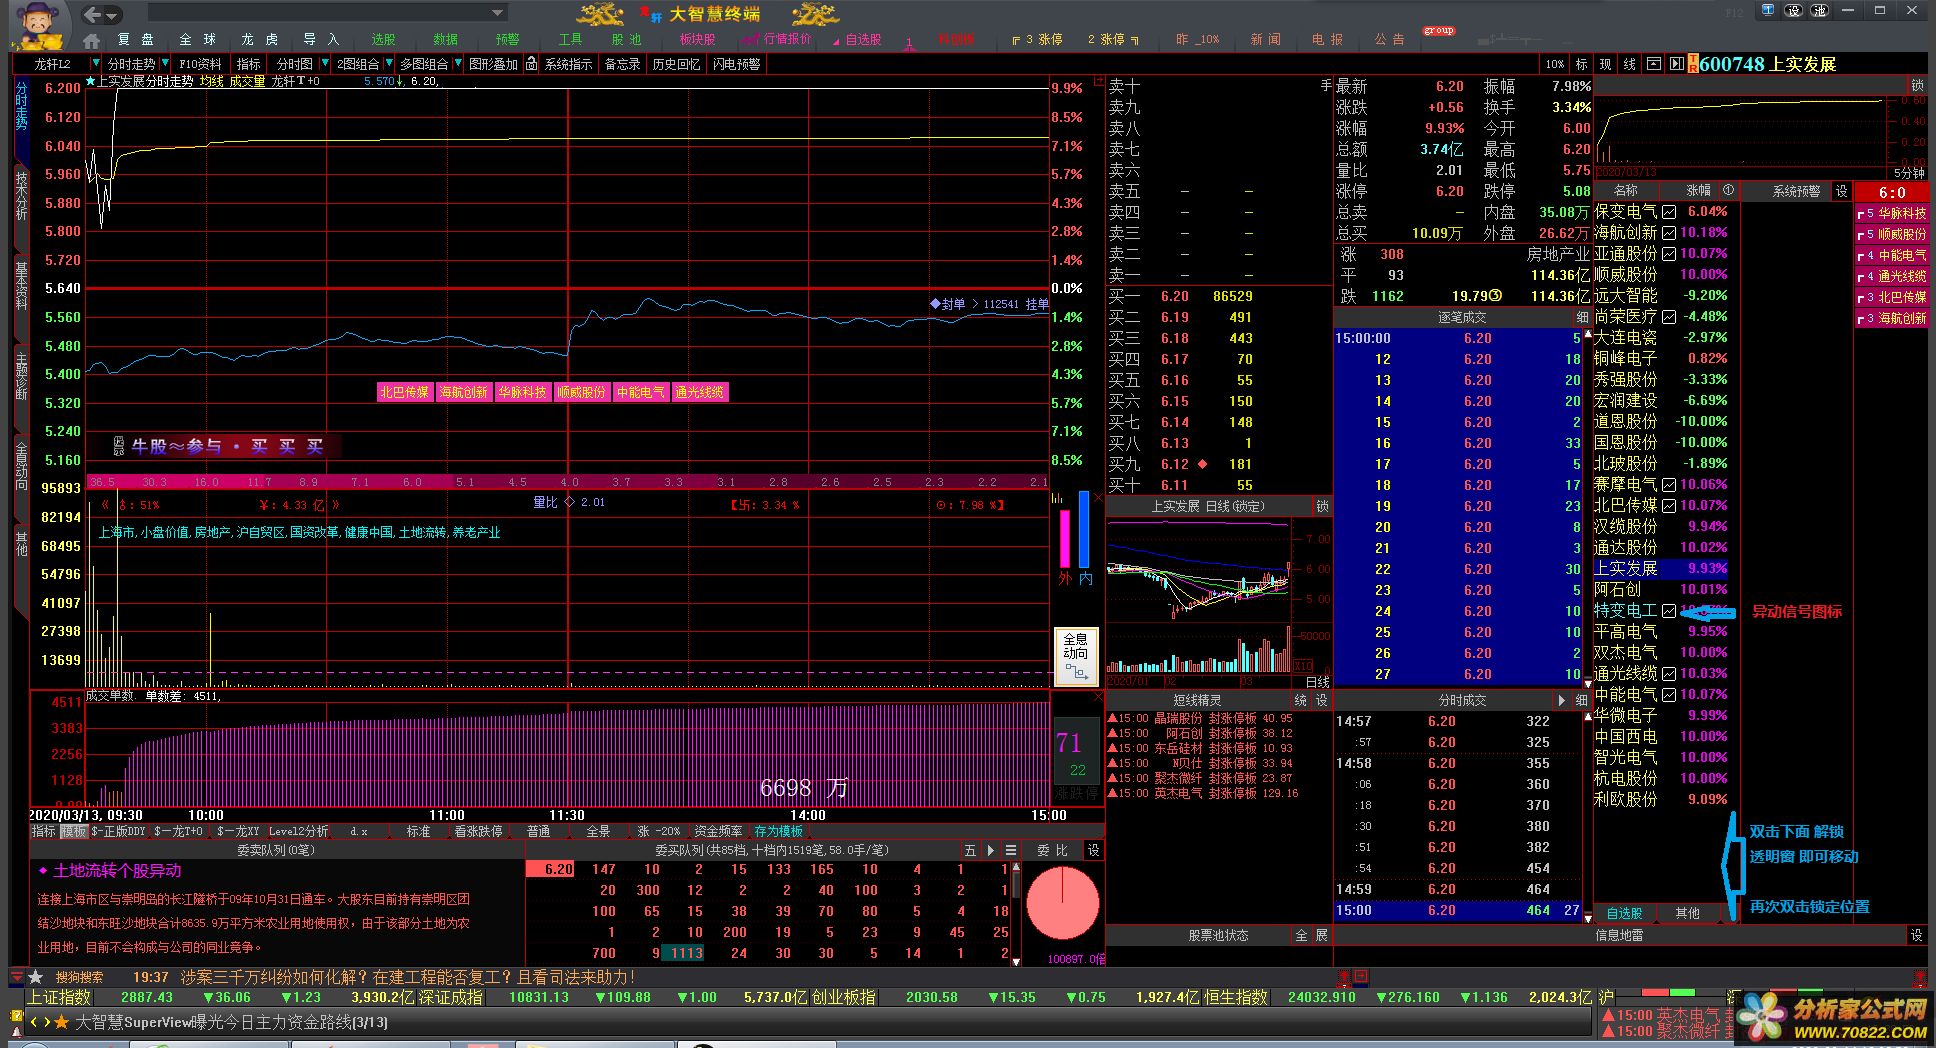
Task: Click the 备忘录 toolbar button
Action: coord(622,64)
